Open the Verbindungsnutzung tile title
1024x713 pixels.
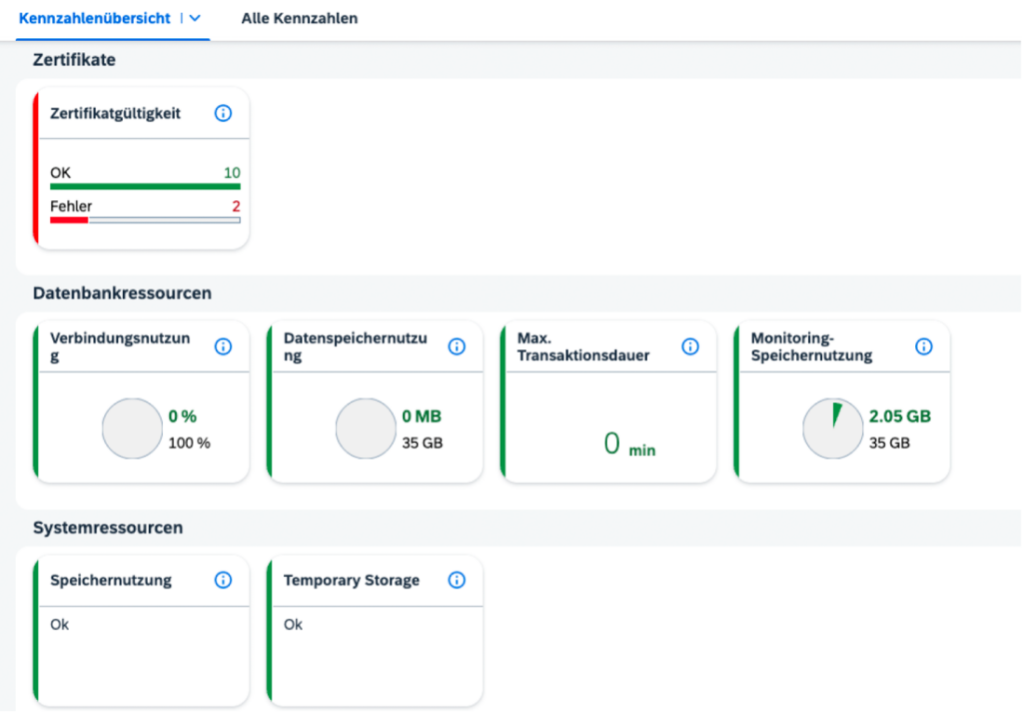pyautogui.click(x=120, y=347)
